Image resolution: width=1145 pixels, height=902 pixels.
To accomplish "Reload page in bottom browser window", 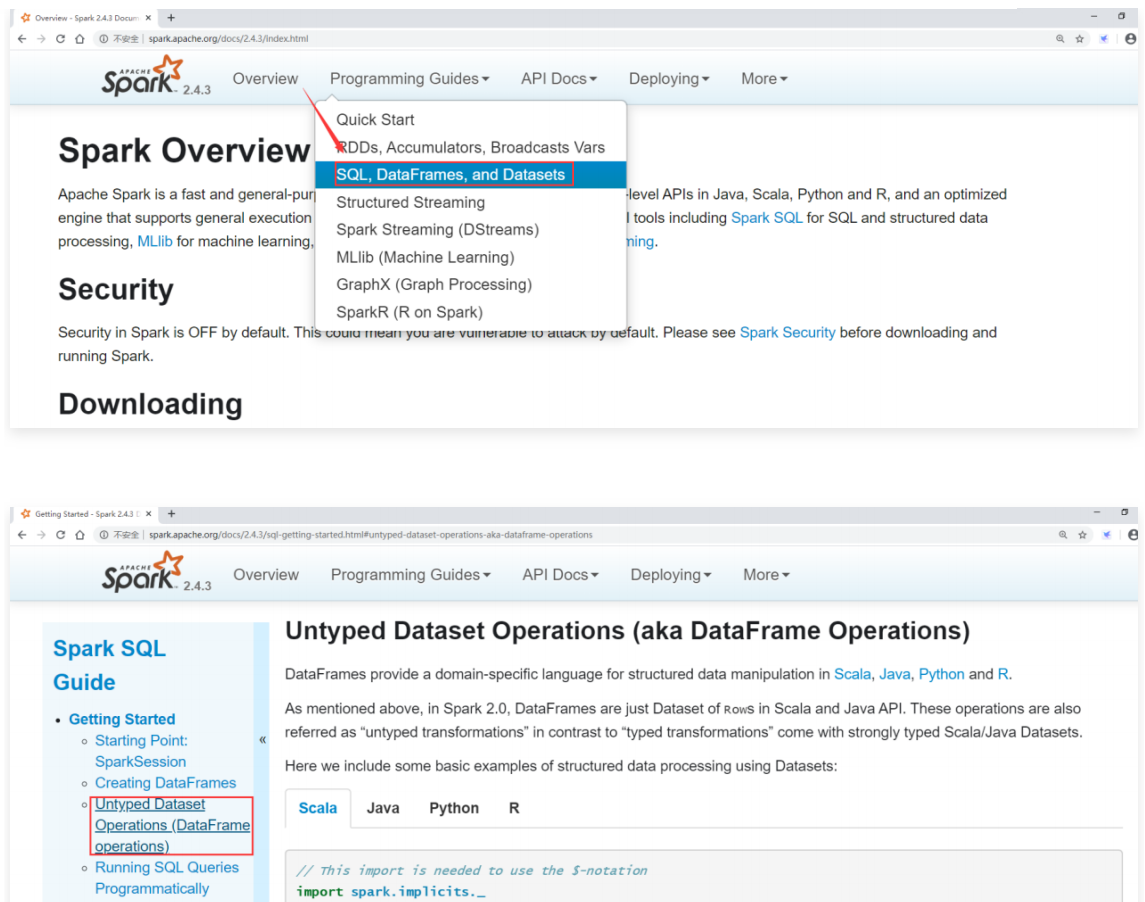I will [x=61, y=535].
